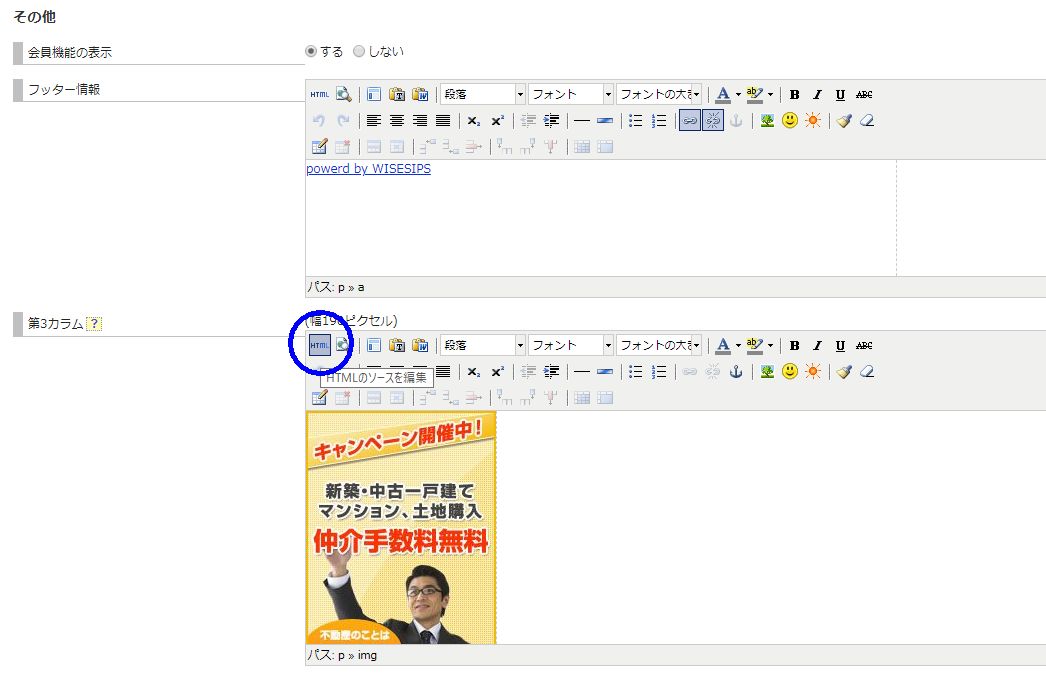
Task: Open 段落 format dropdown in フッター情報 editor
Action: coord(482,95)
